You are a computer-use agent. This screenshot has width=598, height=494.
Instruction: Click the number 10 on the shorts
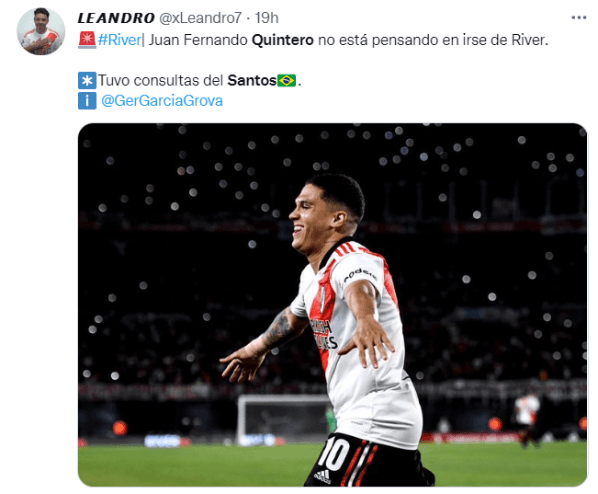[334, 454]
